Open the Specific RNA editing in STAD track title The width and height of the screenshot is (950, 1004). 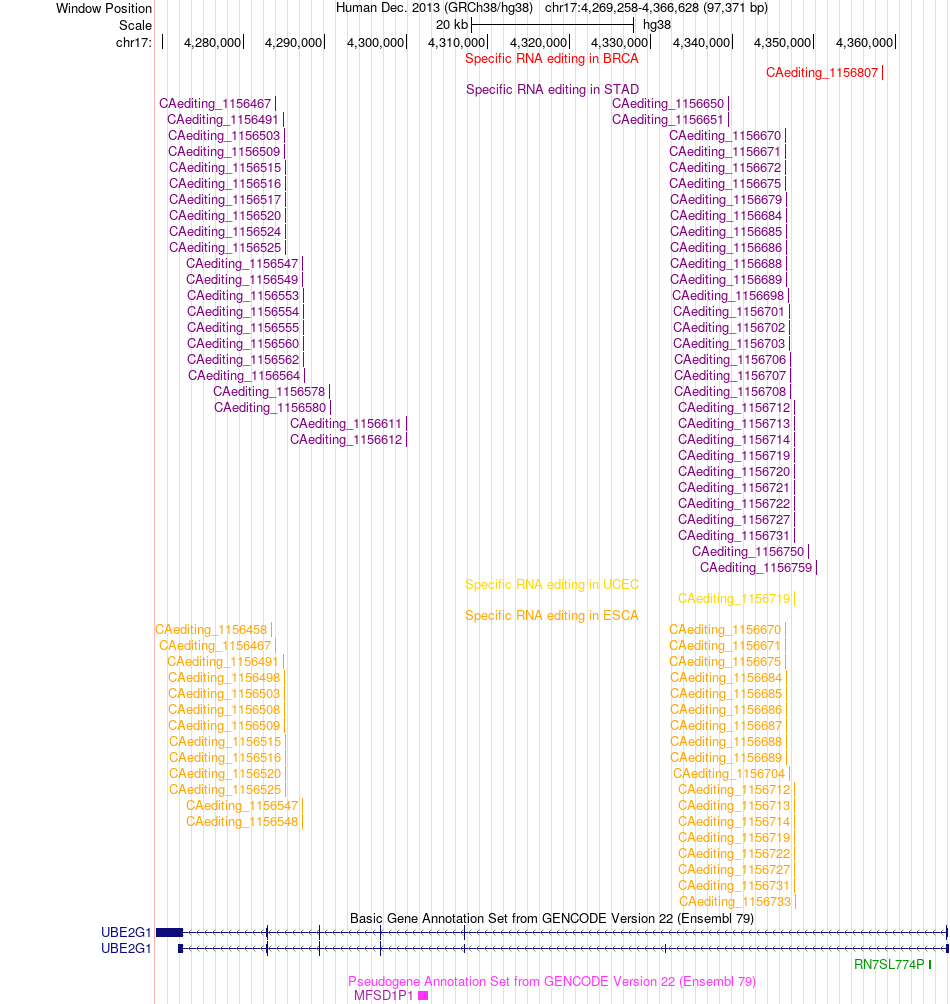[552, 90]
